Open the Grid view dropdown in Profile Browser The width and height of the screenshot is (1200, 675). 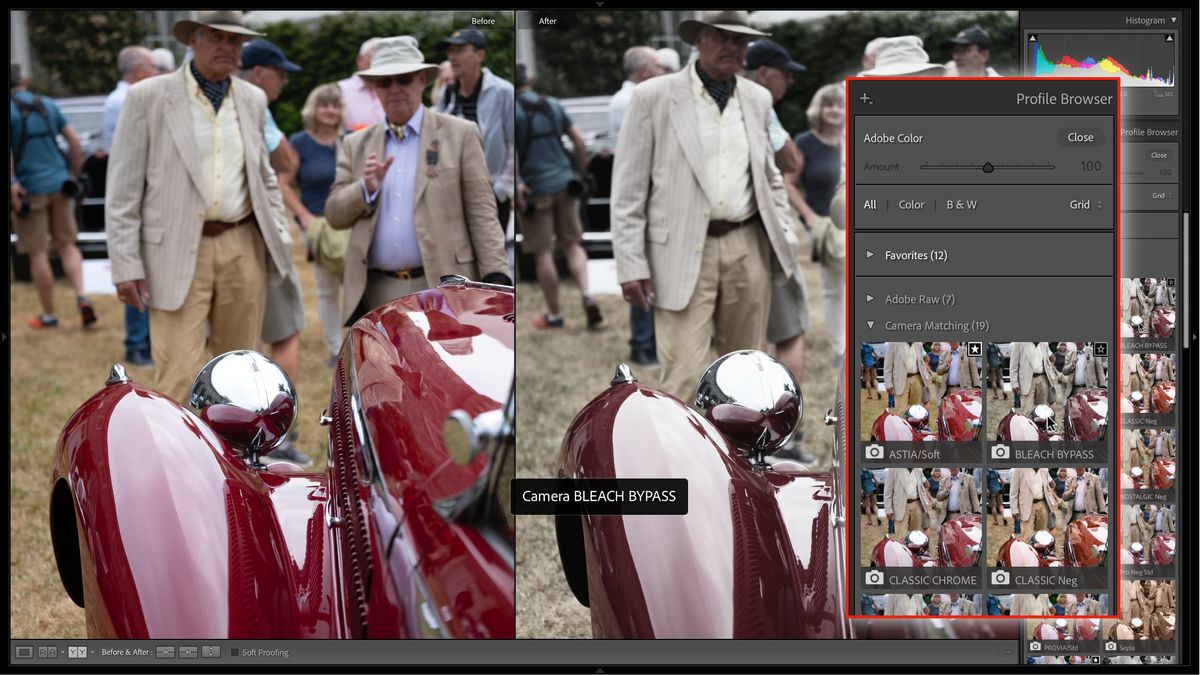click(1083, 204)
